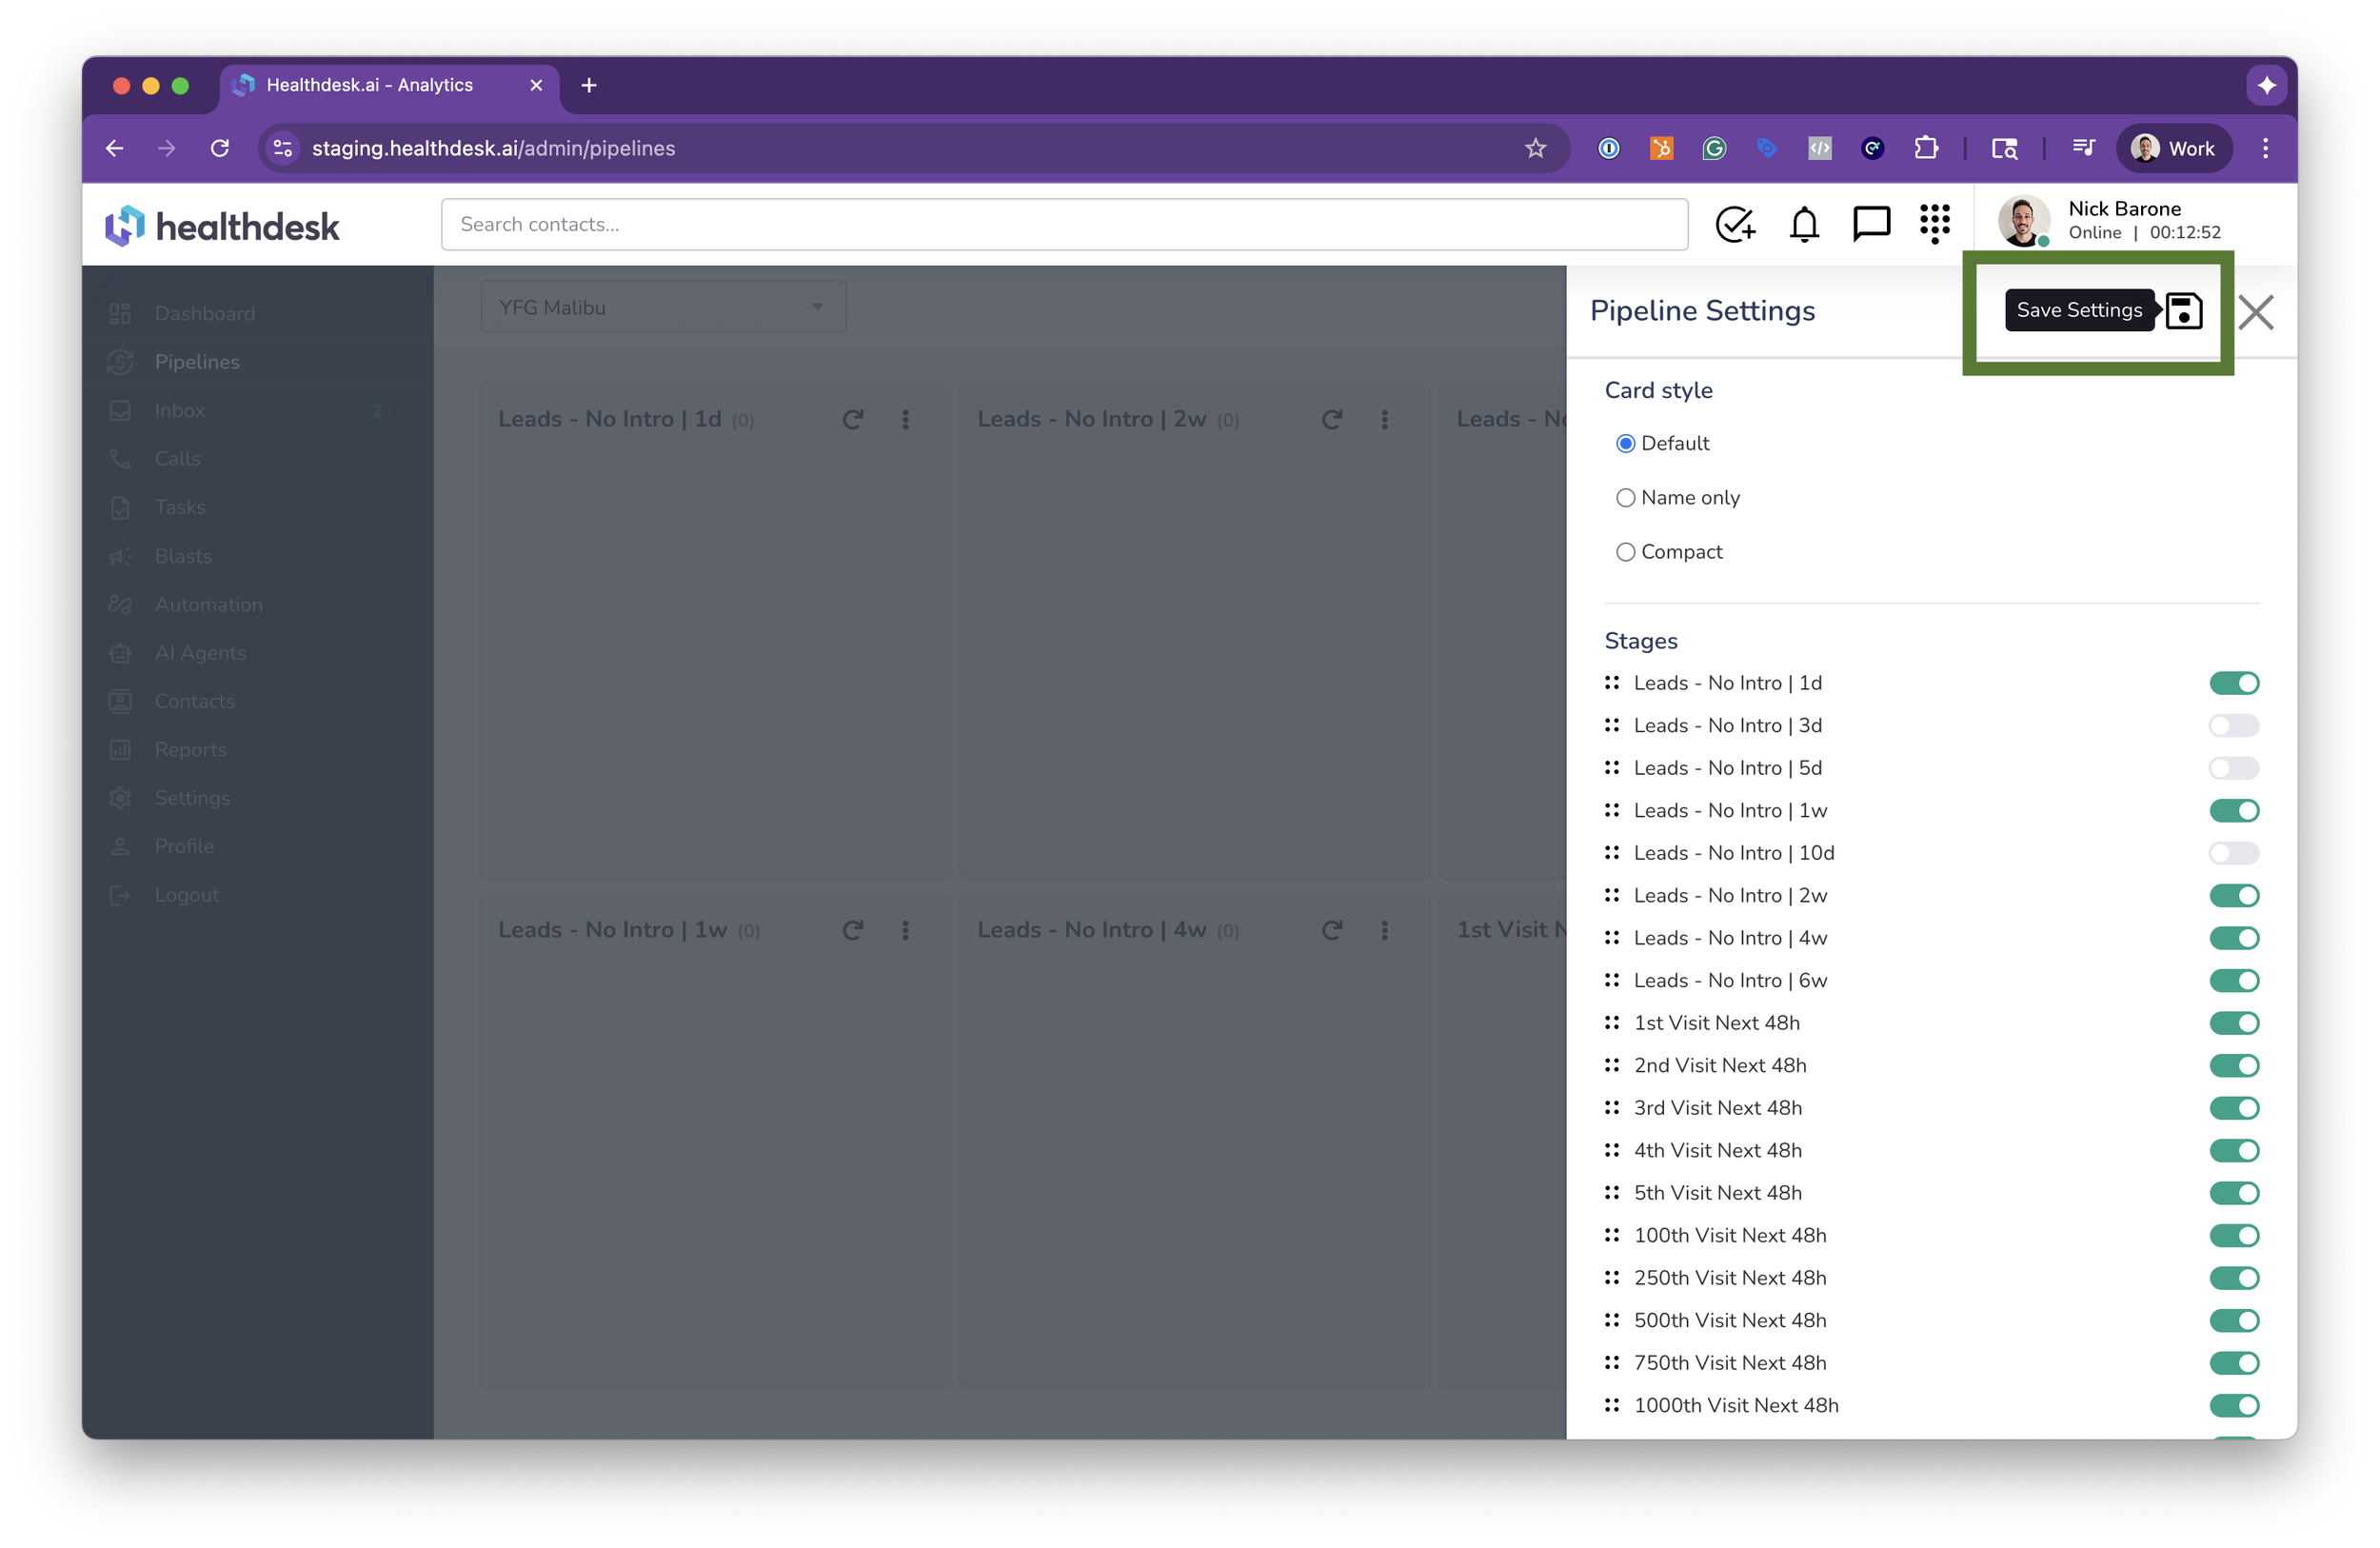Open the Nick Barone user profile

pyautogui.click(x=2110, y=221)
